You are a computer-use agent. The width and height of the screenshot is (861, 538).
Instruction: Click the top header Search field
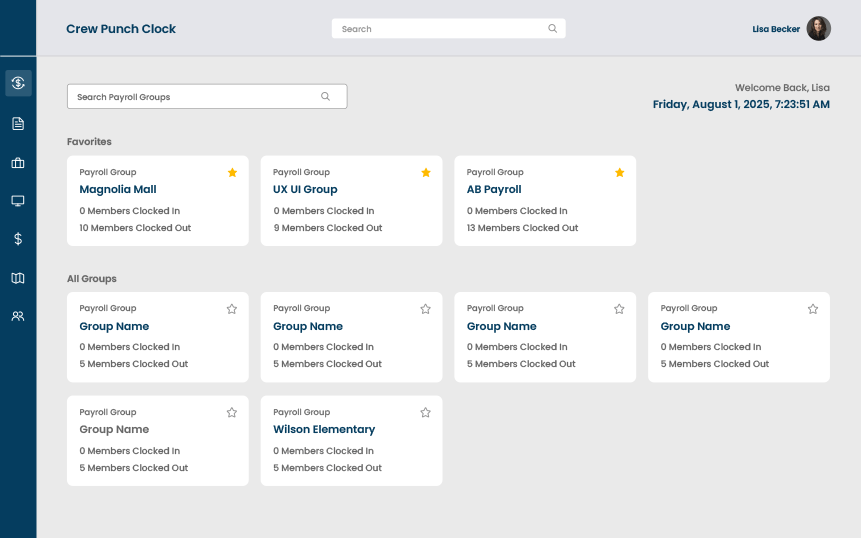tap(438, 29)
